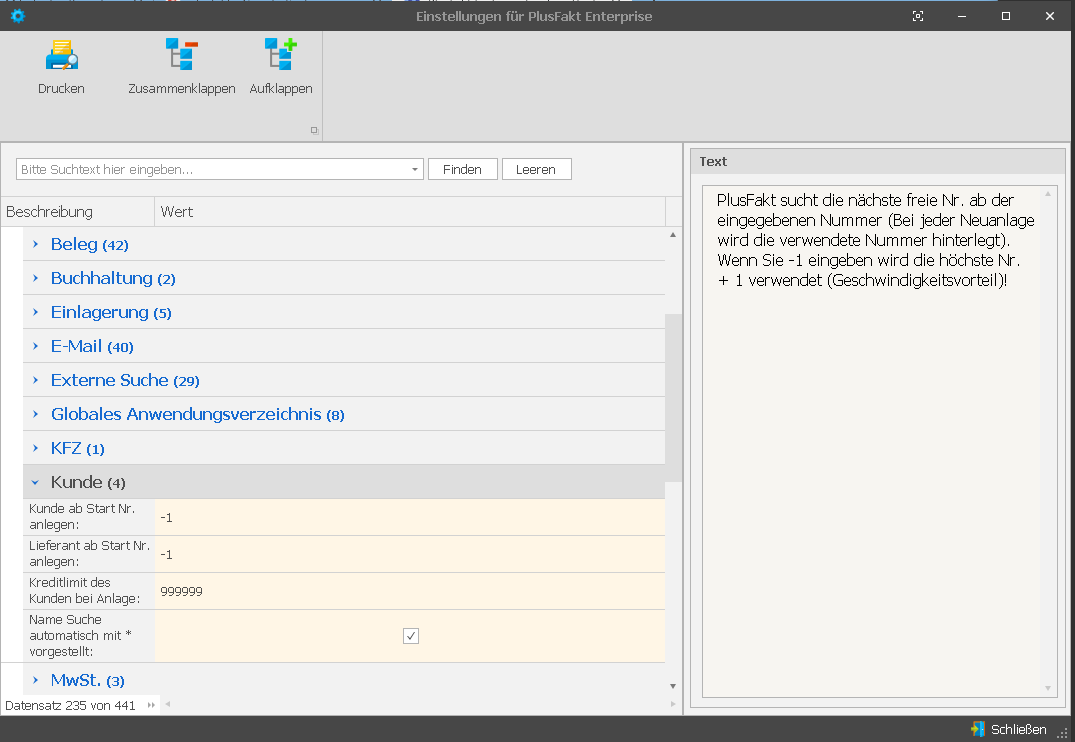The width and height of the screenshot is (1075, 742).
Task: Click the Aufklappen tree icon
Action: [281, 55]
